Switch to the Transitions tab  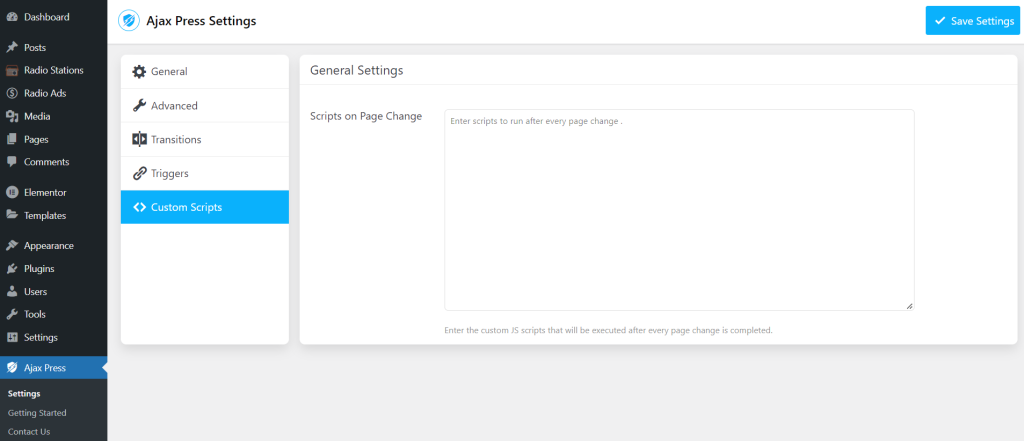click(x=205, y=140)
